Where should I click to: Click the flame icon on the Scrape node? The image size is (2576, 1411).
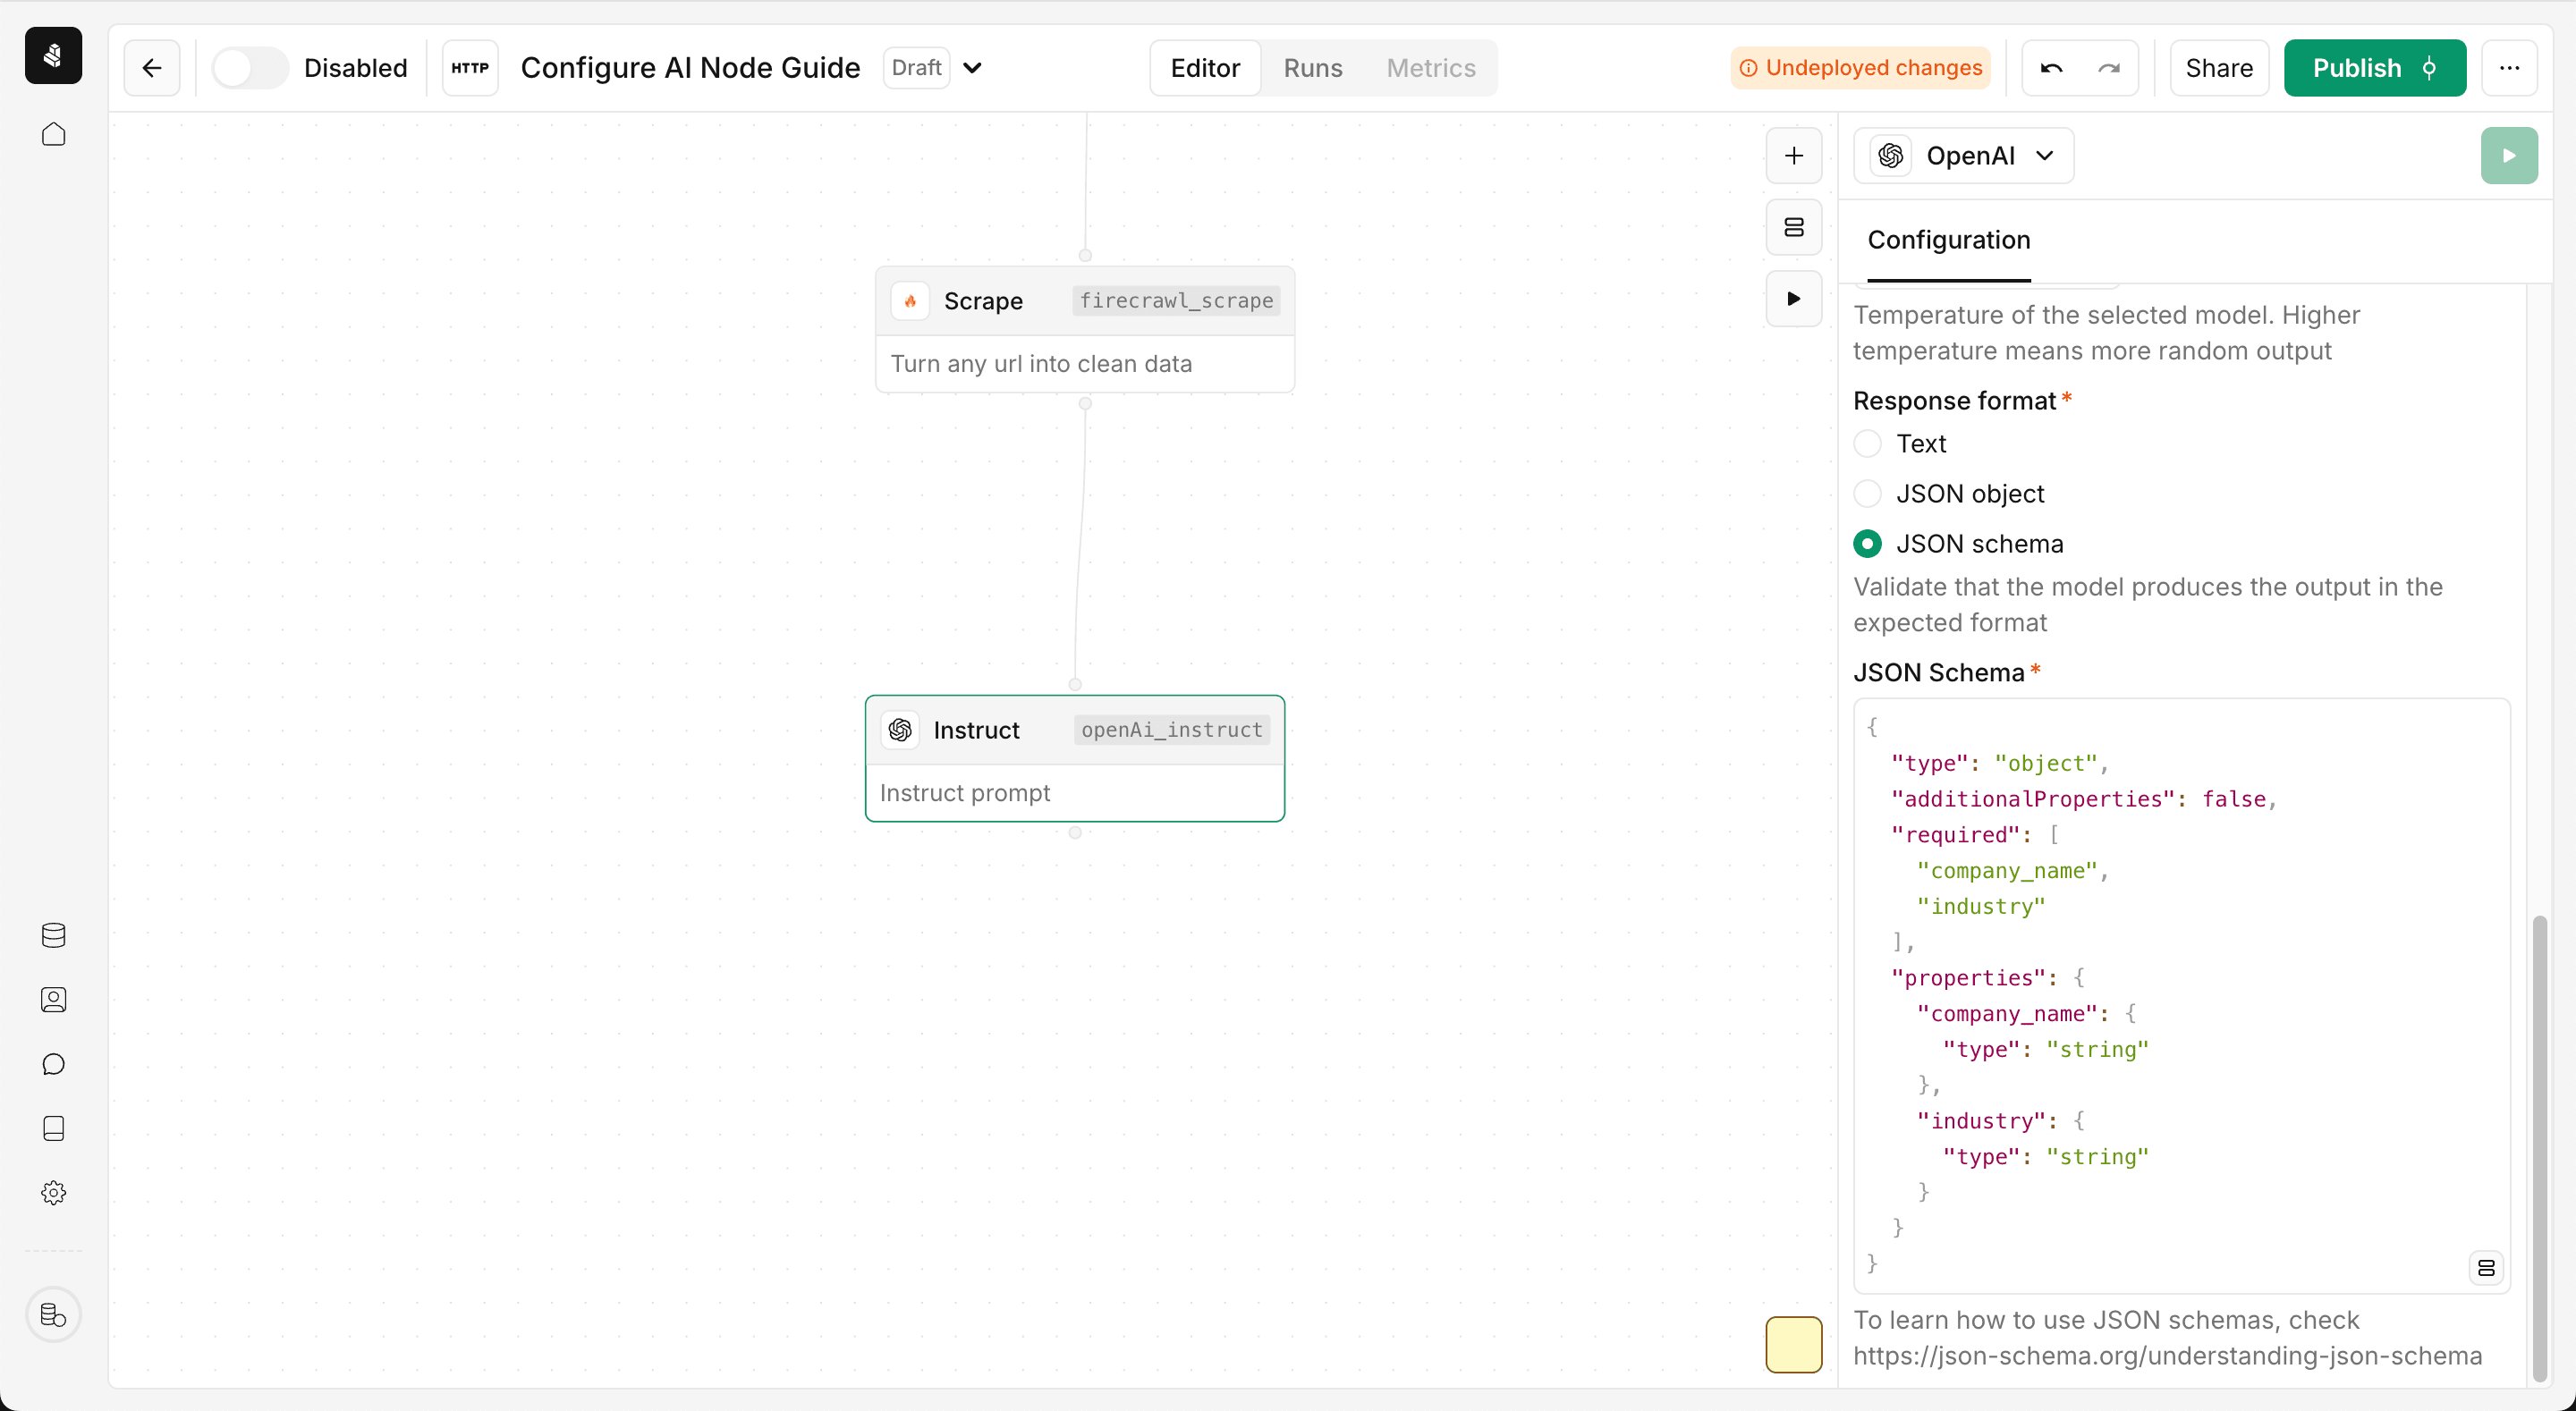point(909,301)
